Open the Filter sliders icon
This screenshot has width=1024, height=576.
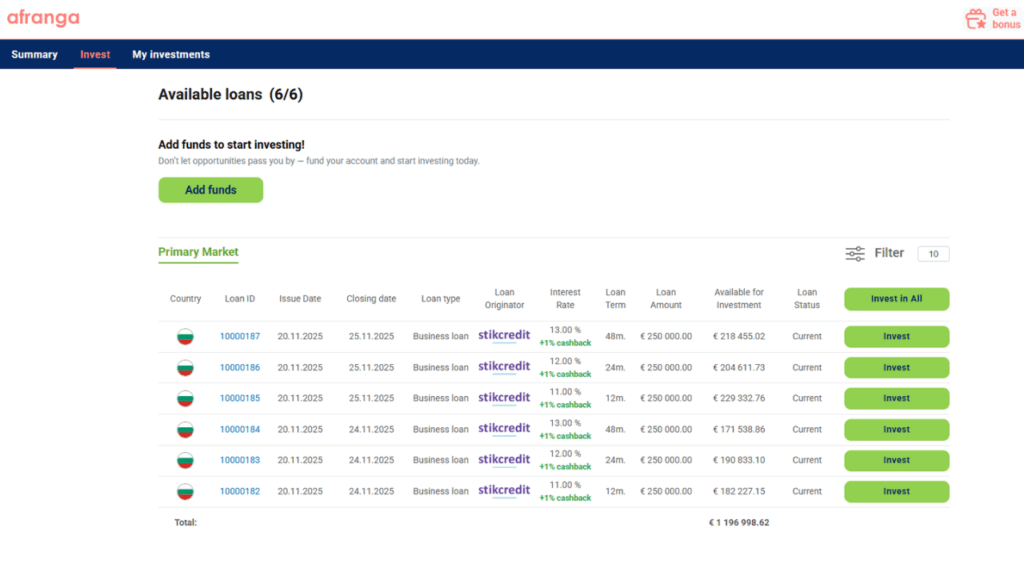(855, 254)
